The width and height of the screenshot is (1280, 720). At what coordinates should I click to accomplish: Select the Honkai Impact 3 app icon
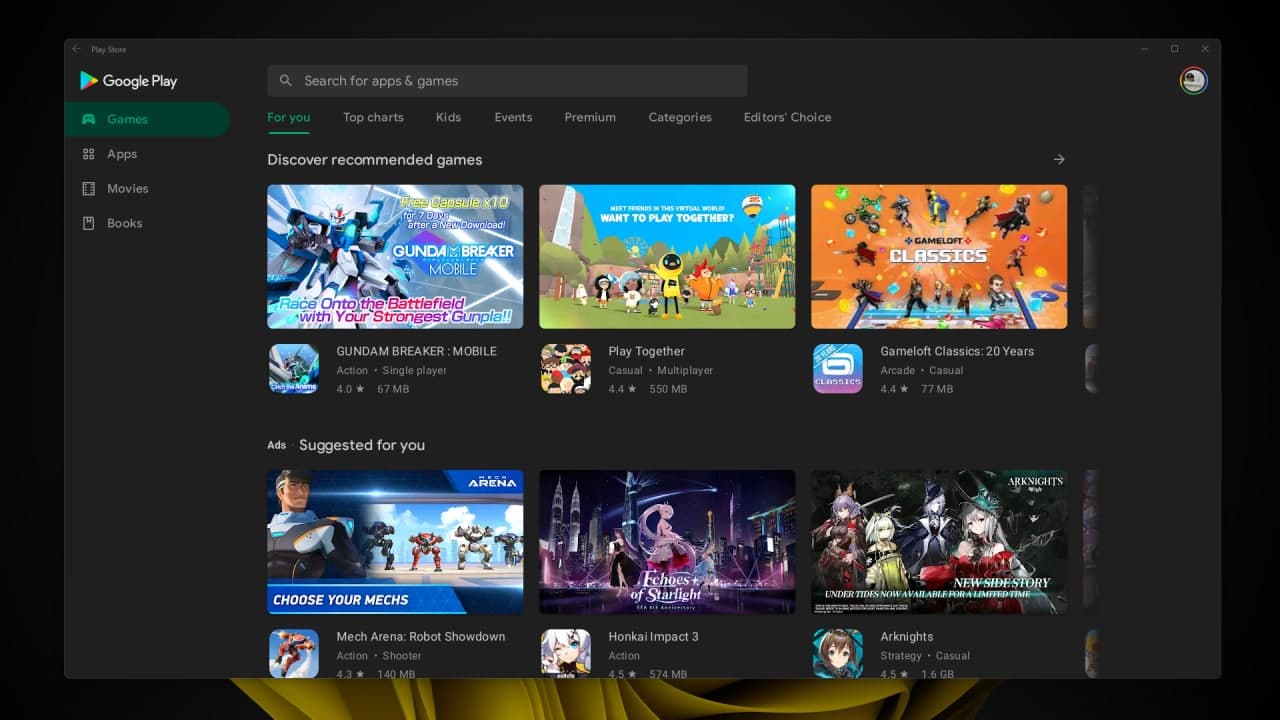(565, 653)
